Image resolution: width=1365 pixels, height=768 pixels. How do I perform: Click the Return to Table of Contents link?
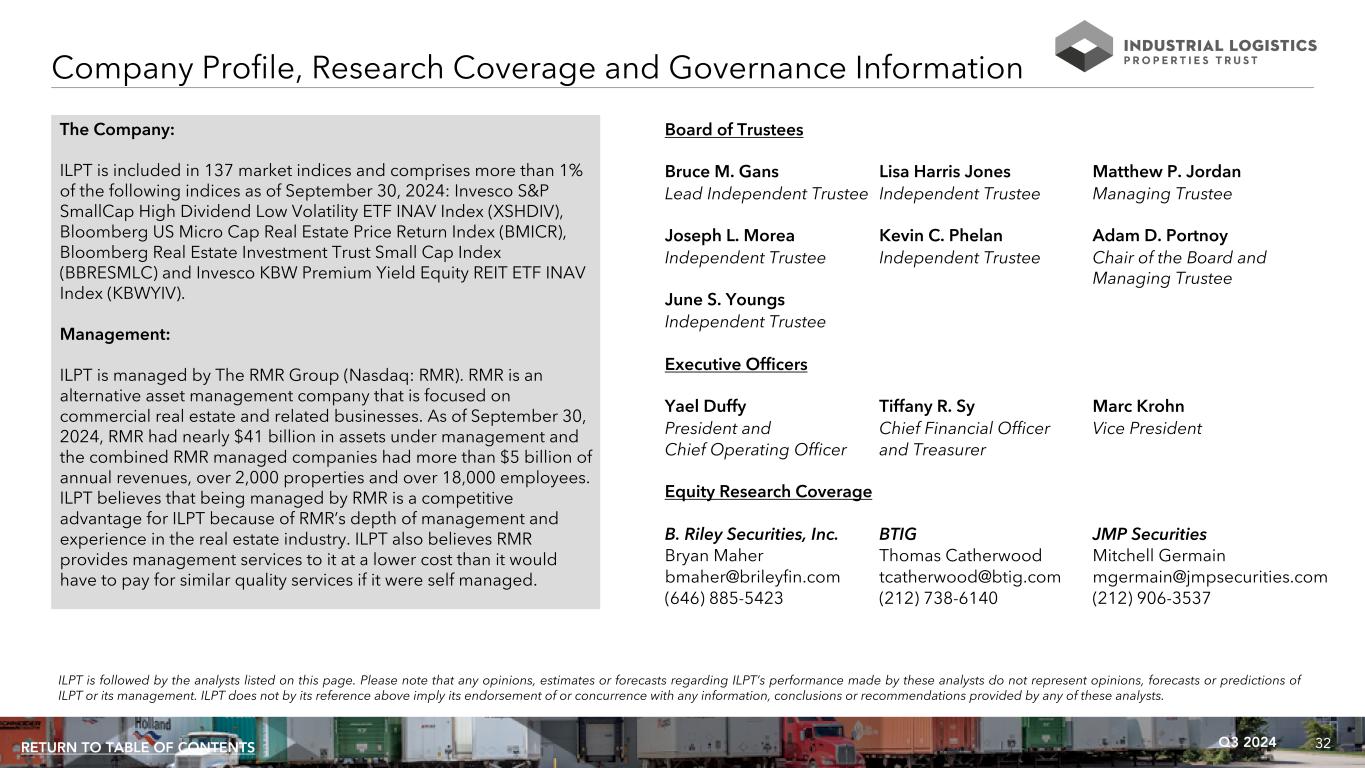tap(138, 748)
